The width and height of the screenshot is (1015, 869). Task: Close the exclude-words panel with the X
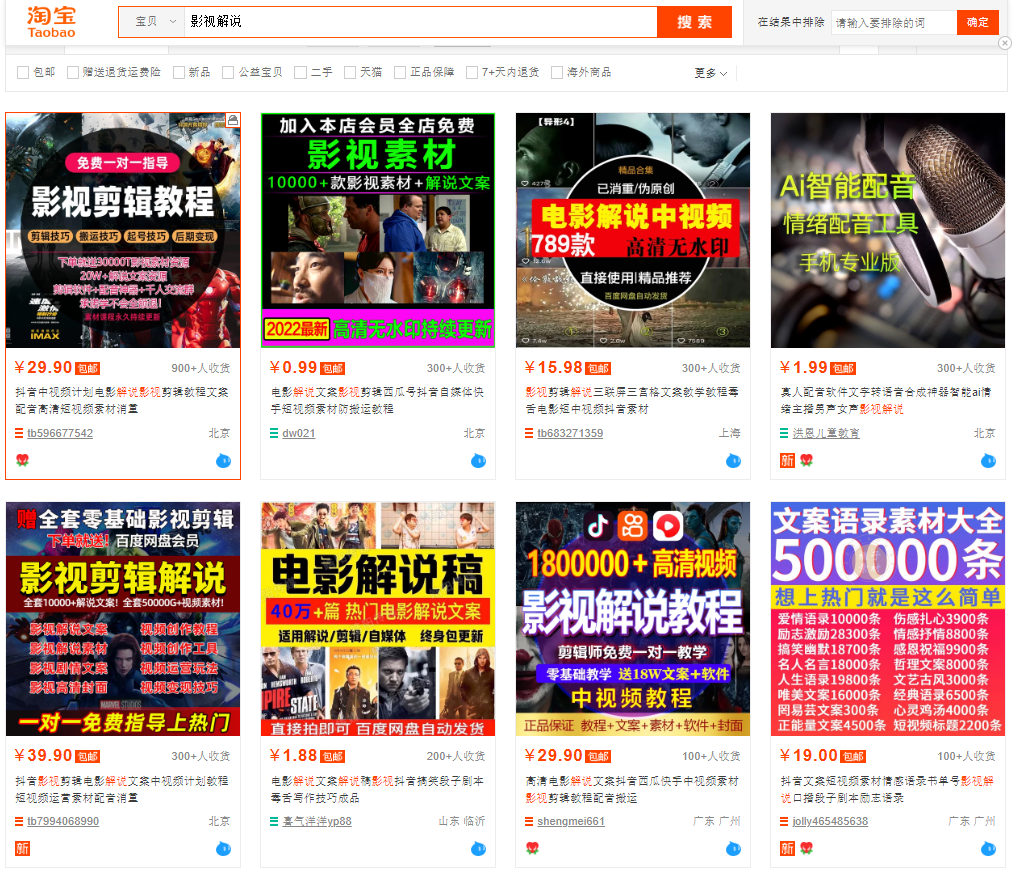coord(1005,43)
